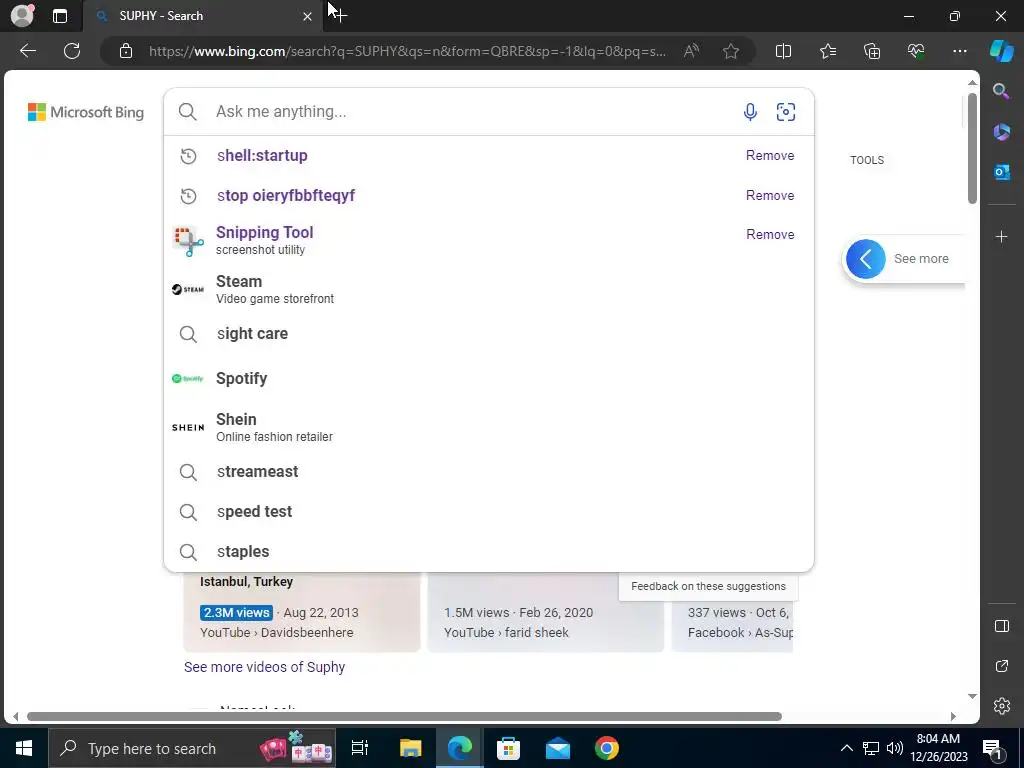This screenshot has height=768, width=1024.
Task: Add a sidebar app with plus icon
Action: 1001,236
